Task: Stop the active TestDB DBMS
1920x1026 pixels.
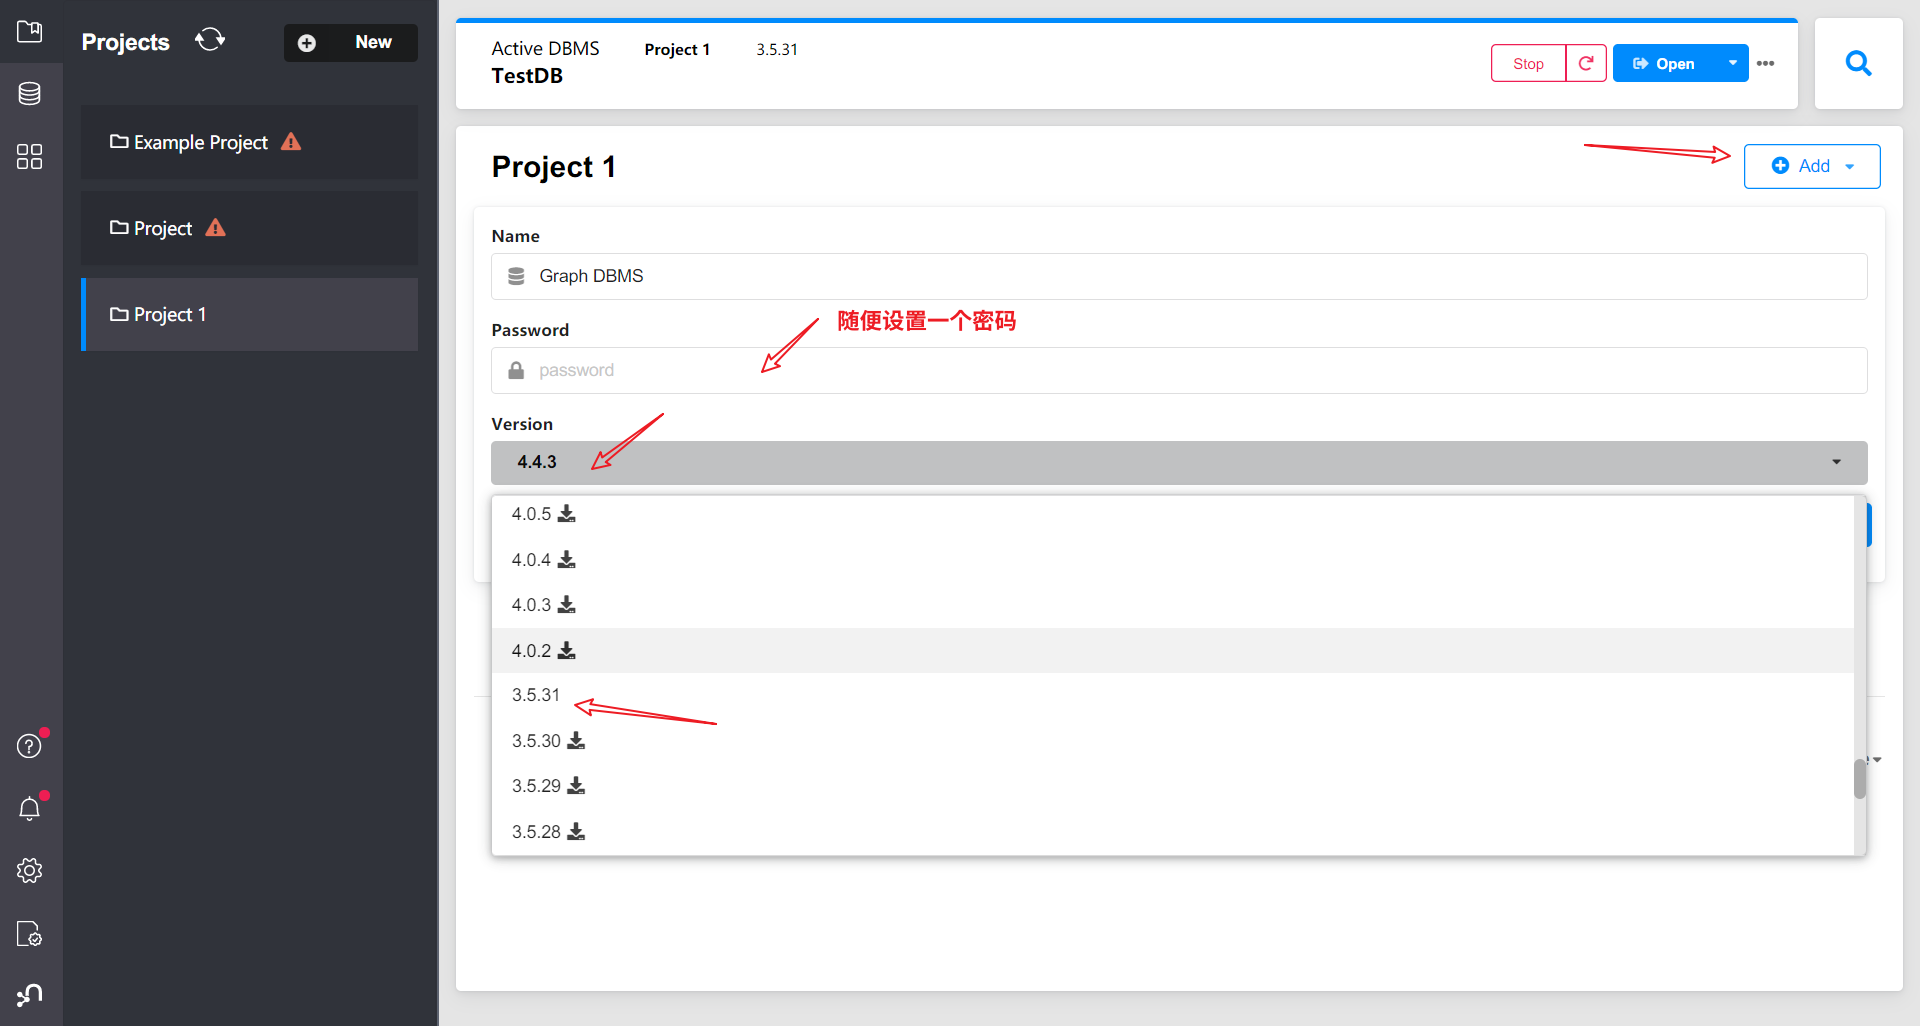Action: [1528, 63]
